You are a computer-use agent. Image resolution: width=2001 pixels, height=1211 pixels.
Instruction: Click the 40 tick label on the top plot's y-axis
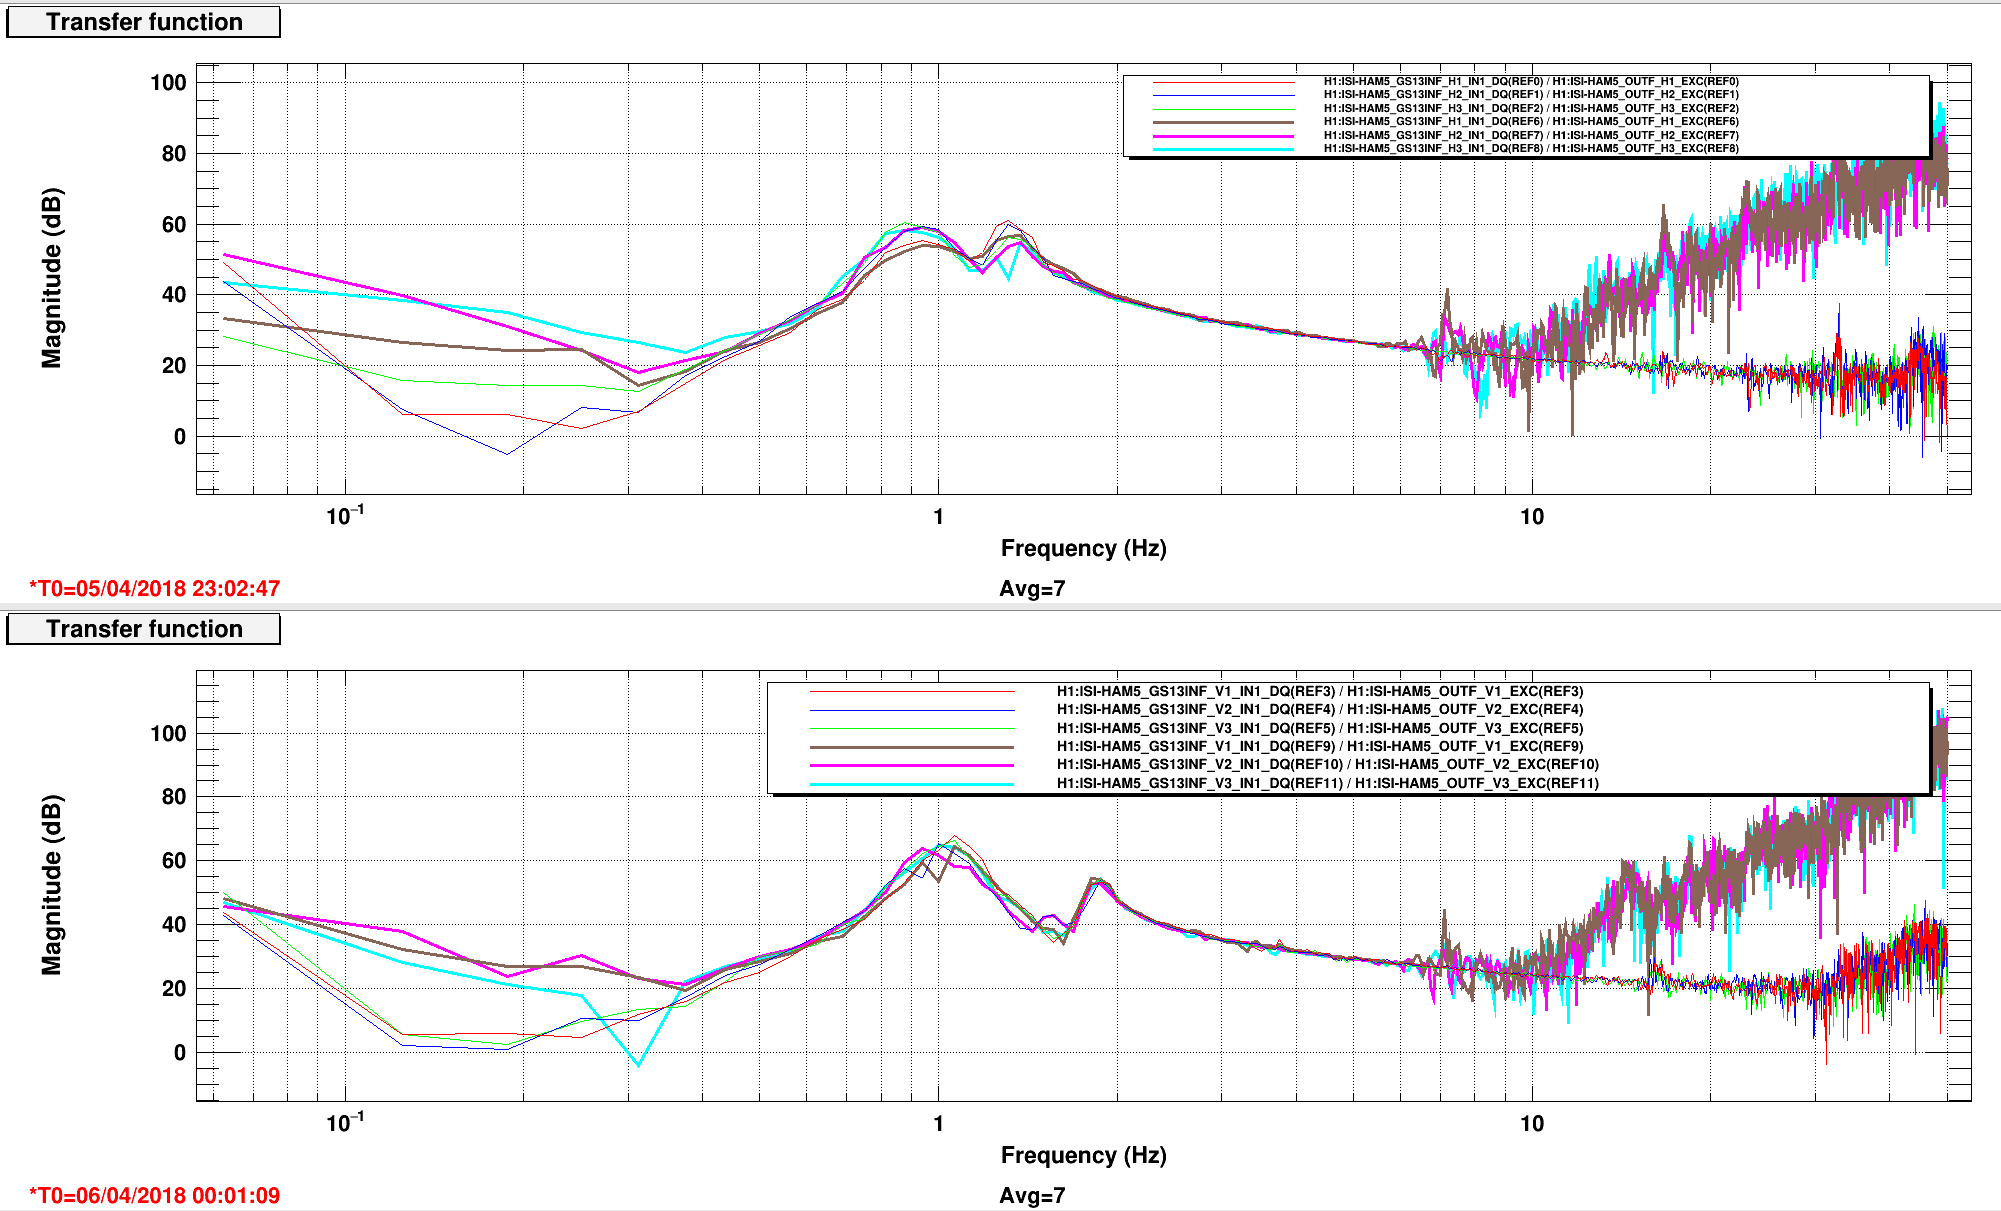pyautogui.click(x=174, y=295)
